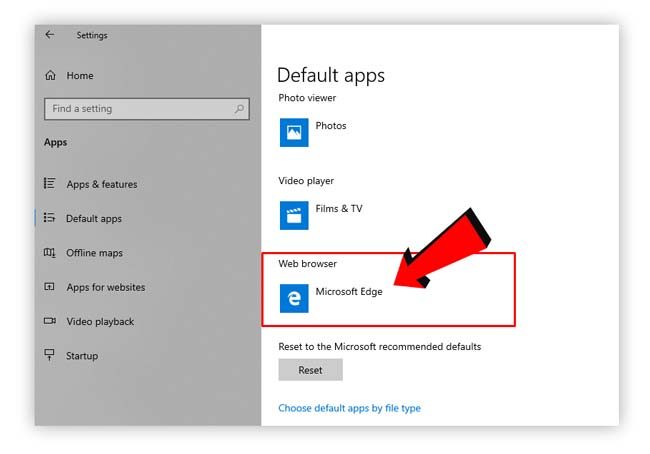
Task: Click the Films & TV tile icon
Action: (x=294, y=216)
